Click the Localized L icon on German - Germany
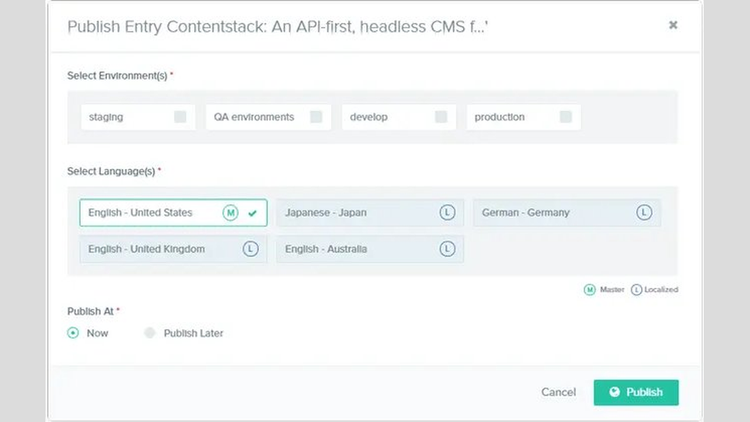750x422 pixels. pos(644,212)
